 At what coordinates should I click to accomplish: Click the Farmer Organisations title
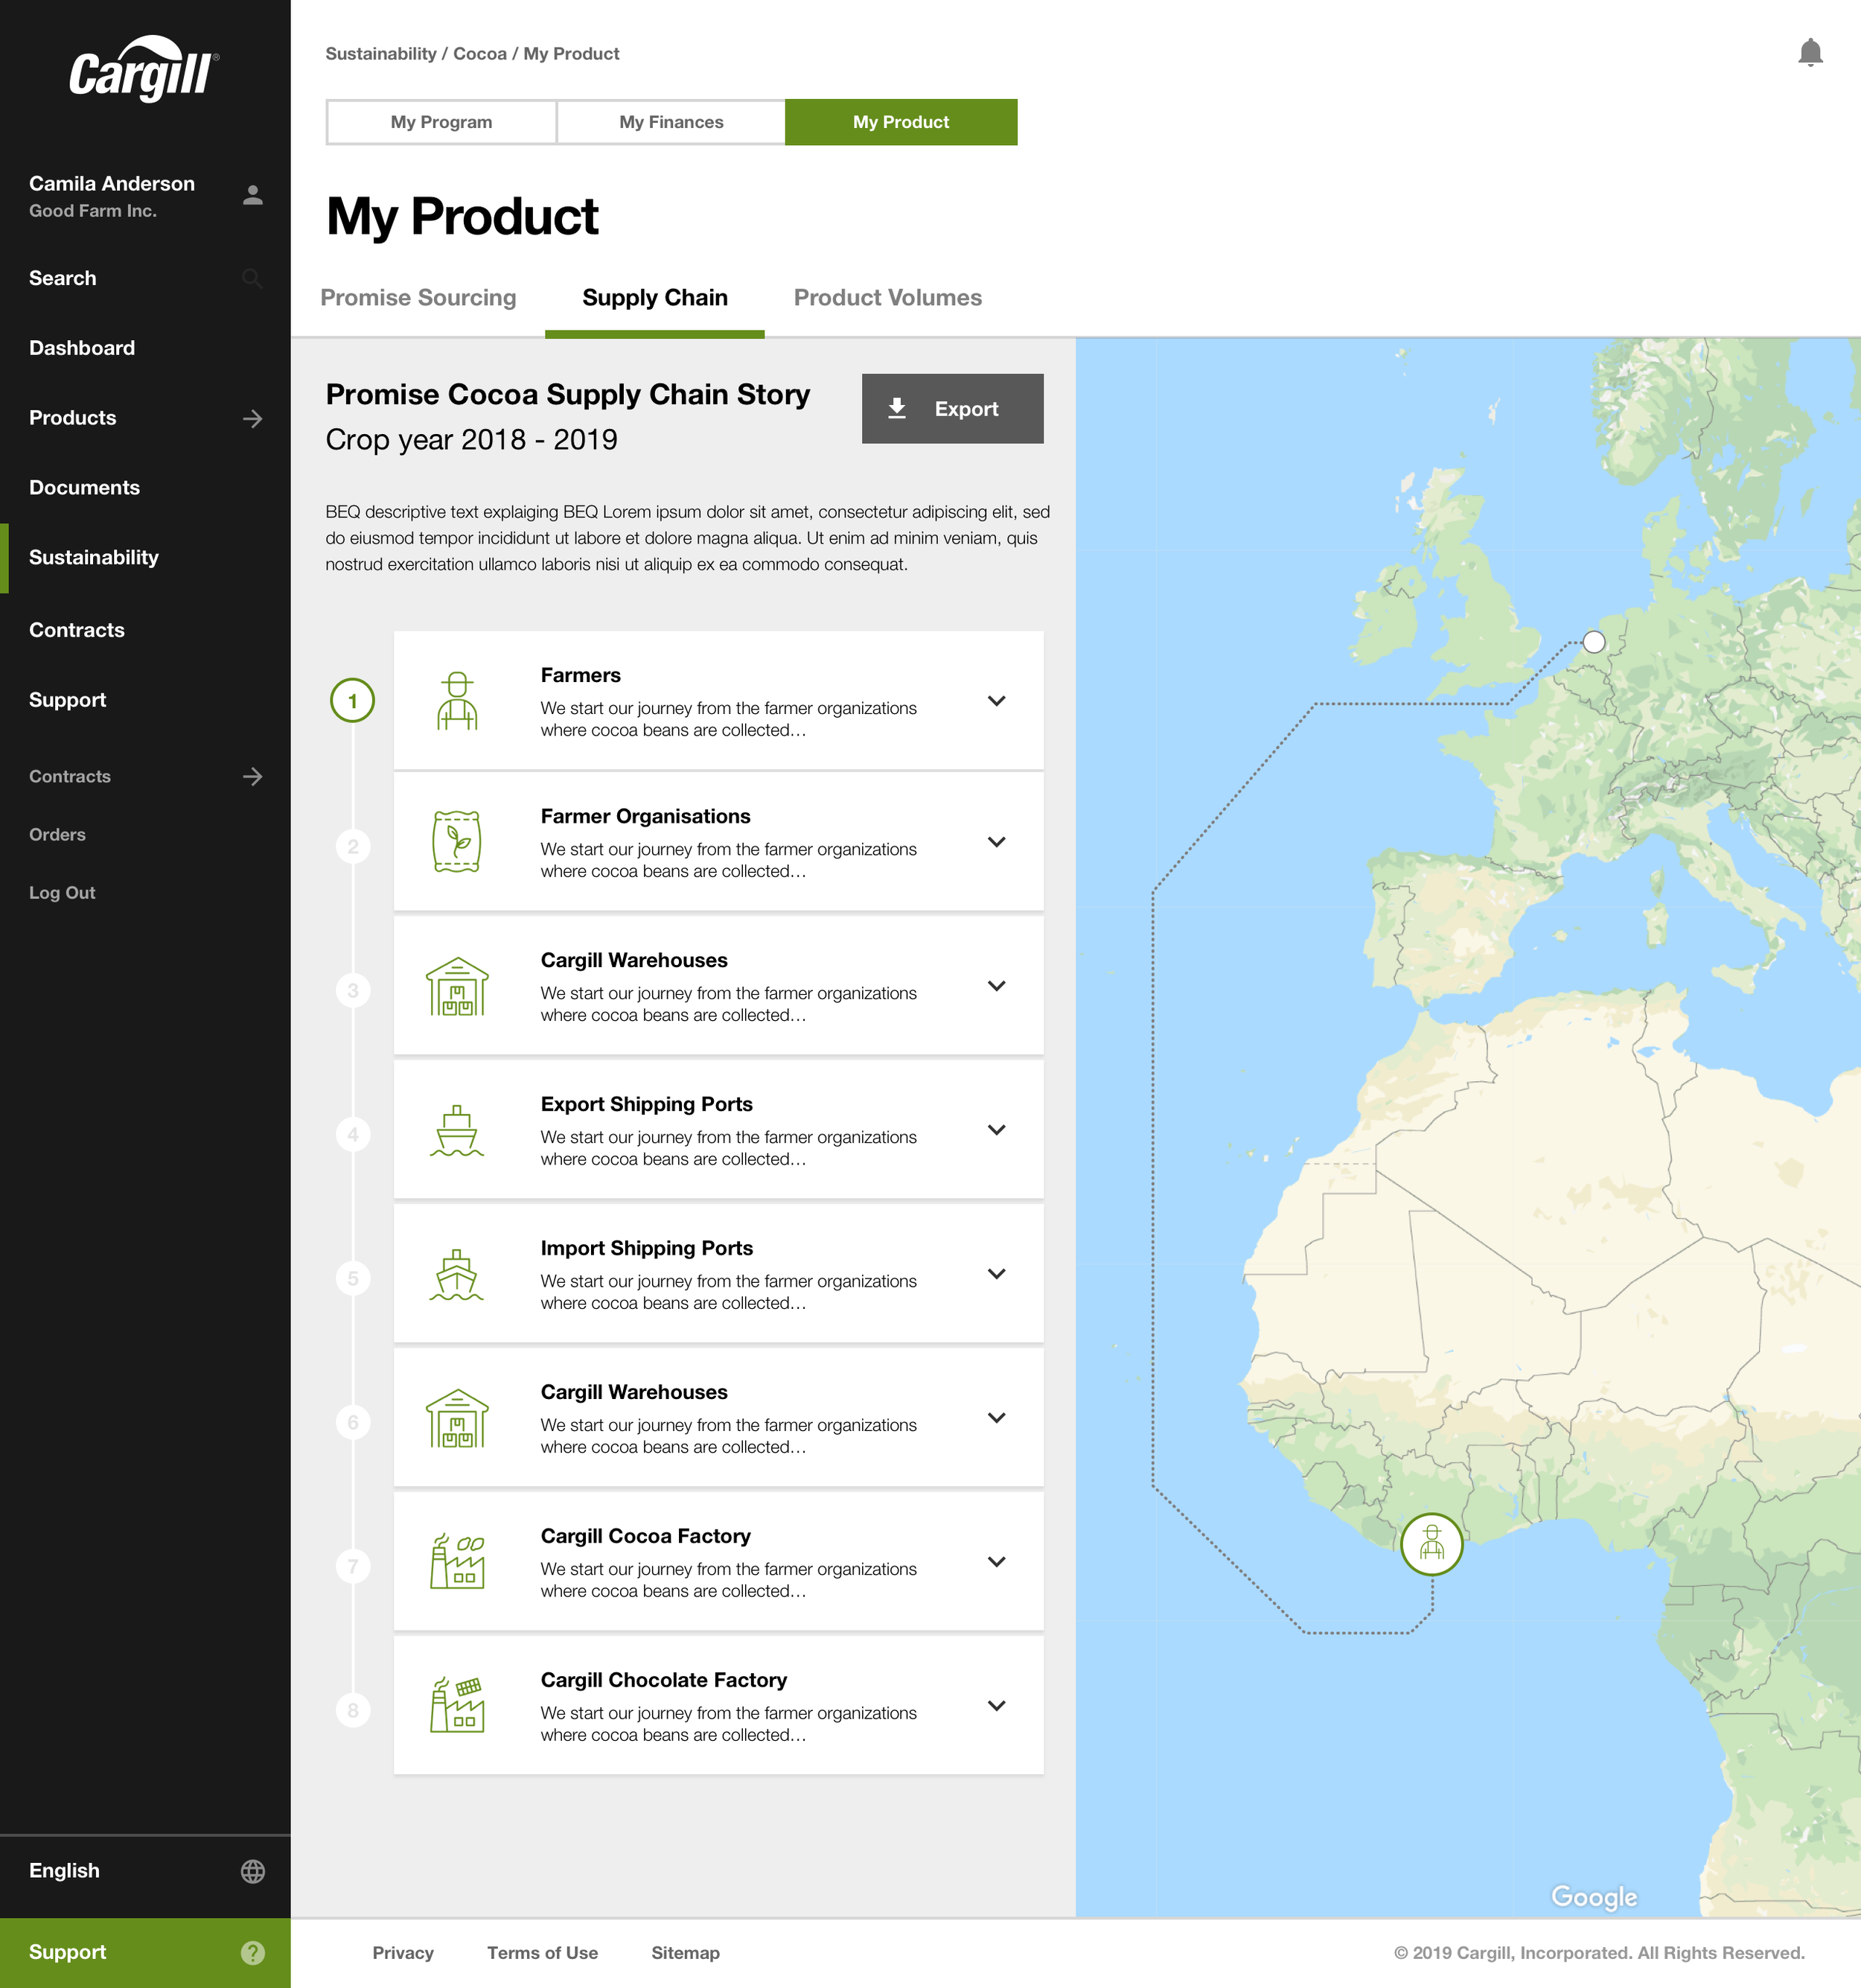pos(646,816)
